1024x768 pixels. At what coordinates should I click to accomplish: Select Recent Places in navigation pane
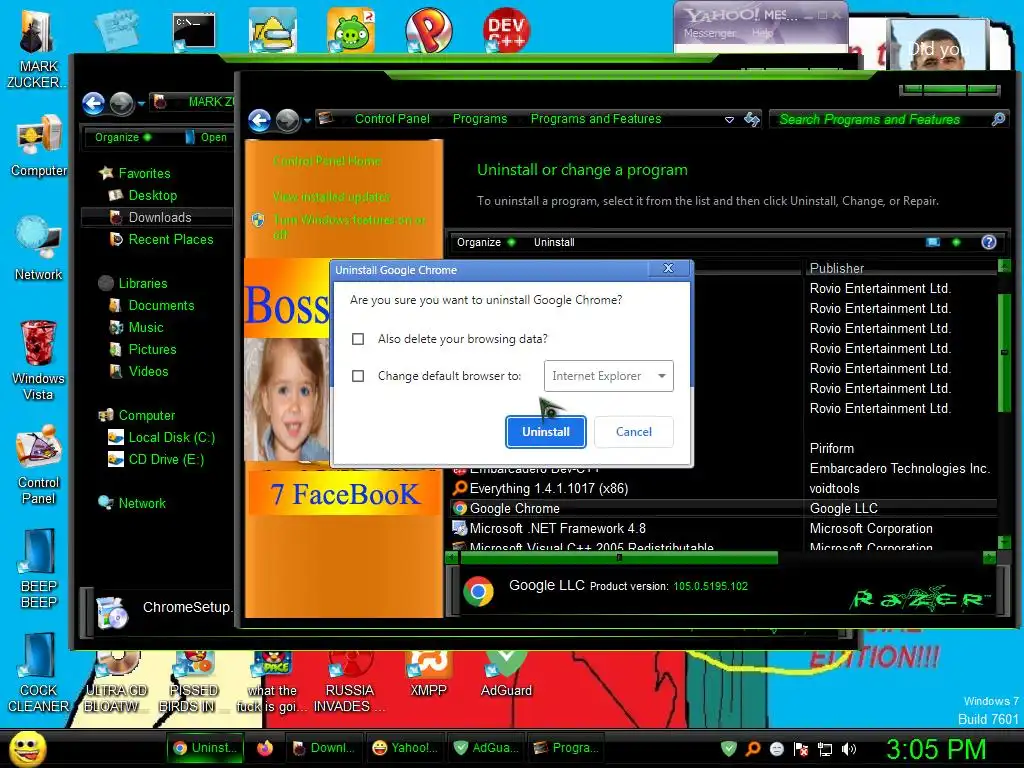point(170,240)
